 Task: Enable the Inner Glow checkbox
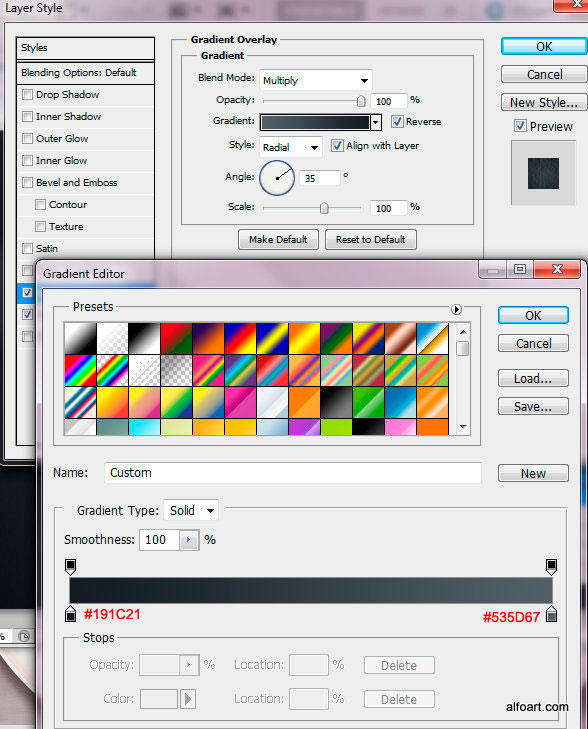(x=27, y=160)
